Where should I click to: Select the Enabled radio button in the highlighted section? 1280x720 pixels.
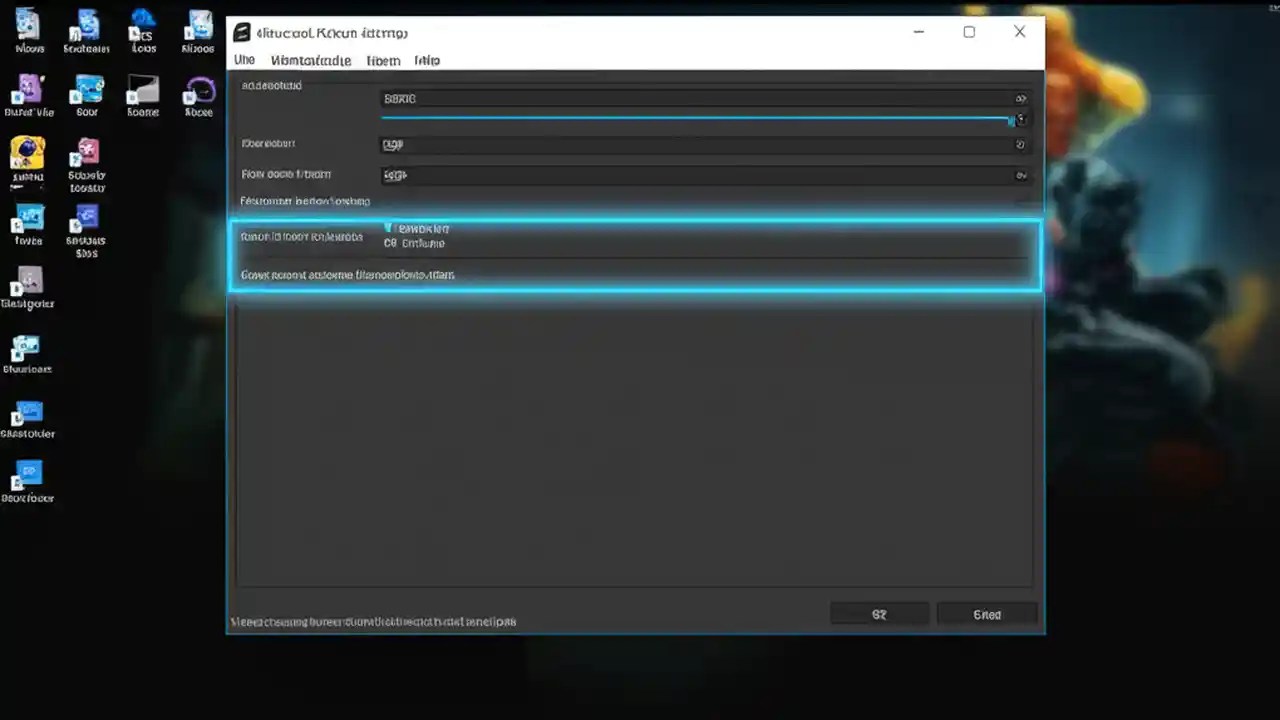[390, 228]
